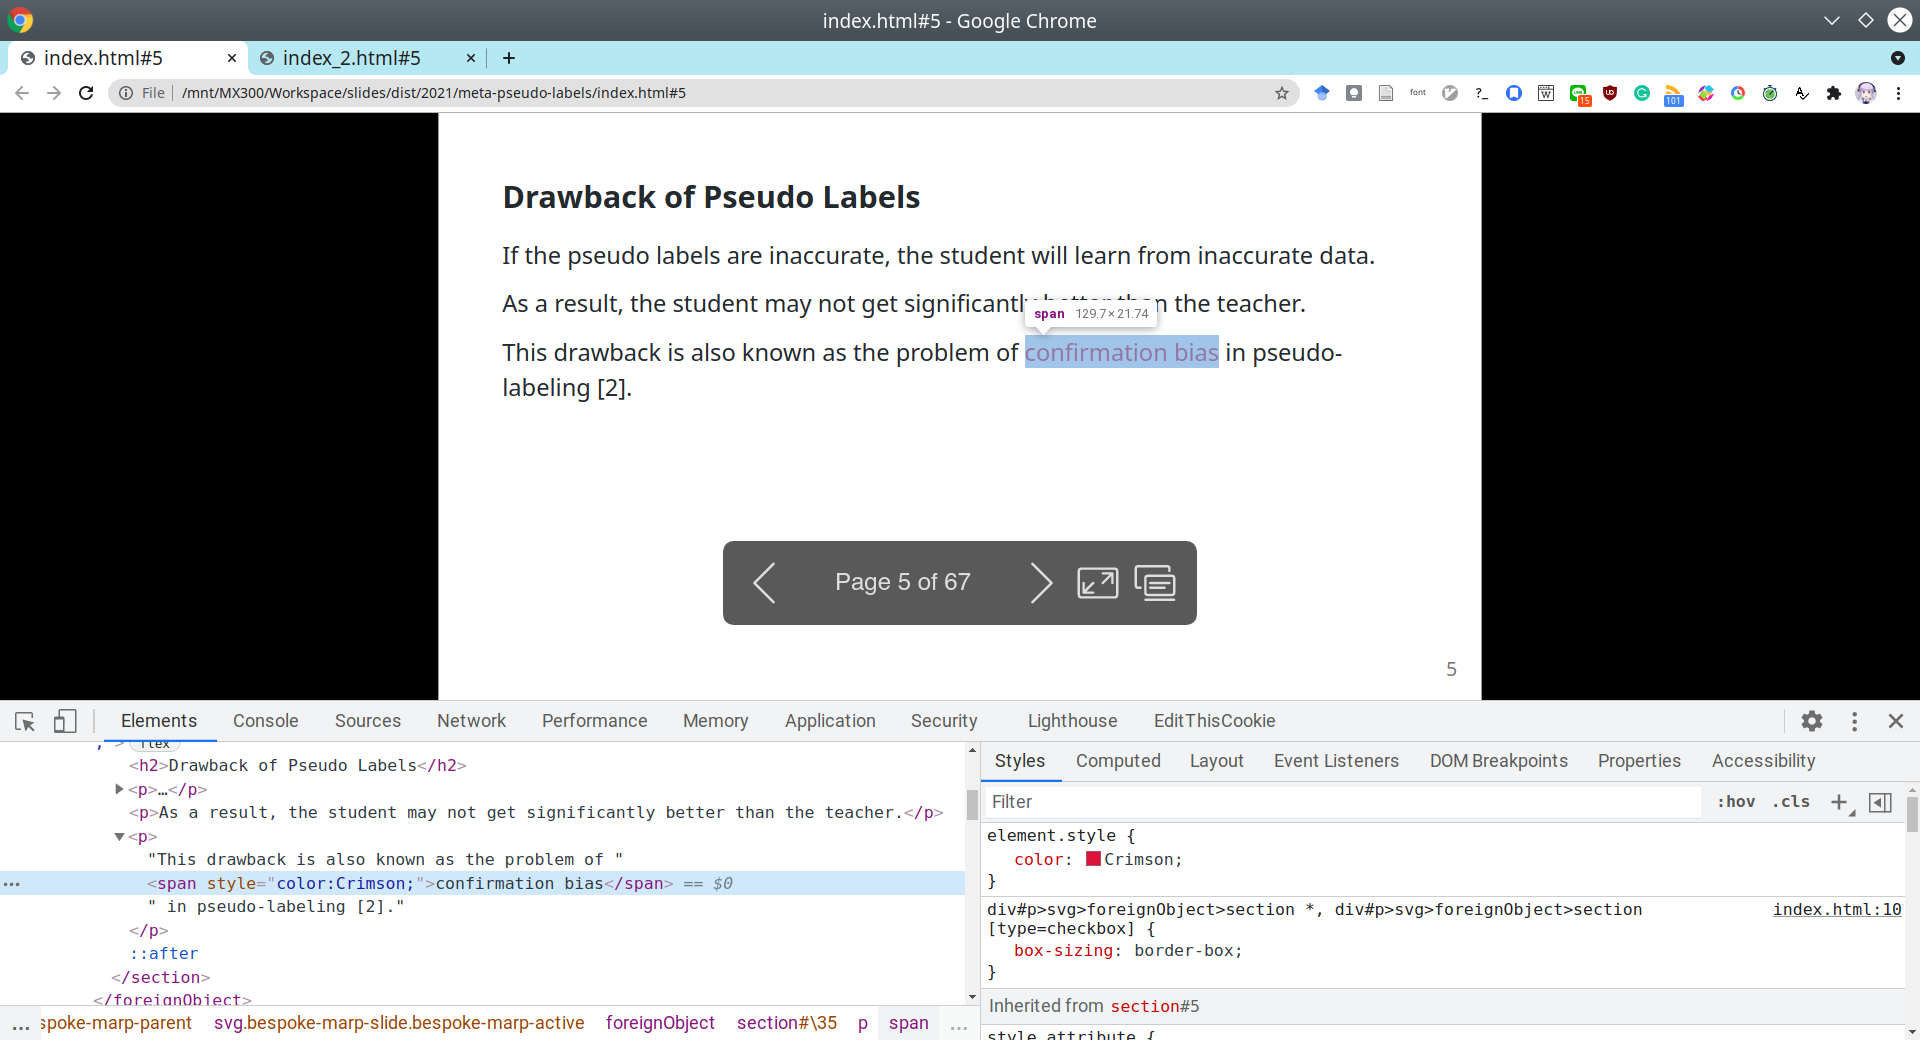Enable the :hov element state toggle

[x=1737, y=802]
